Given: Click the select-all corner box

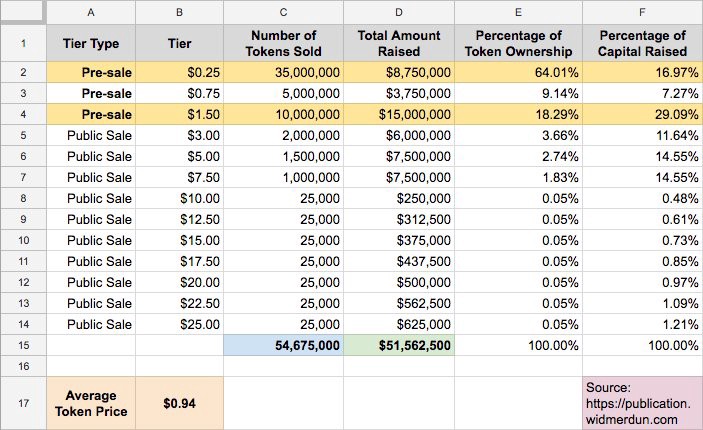Looking at the screenshot, I should tap(23, 12).
